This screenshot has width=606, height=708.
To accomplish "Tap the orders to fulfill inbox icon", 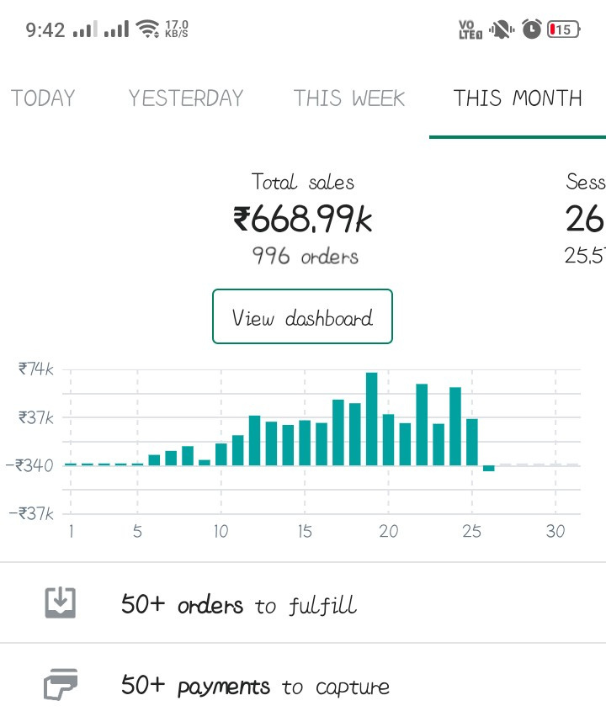I will [60, 603].
